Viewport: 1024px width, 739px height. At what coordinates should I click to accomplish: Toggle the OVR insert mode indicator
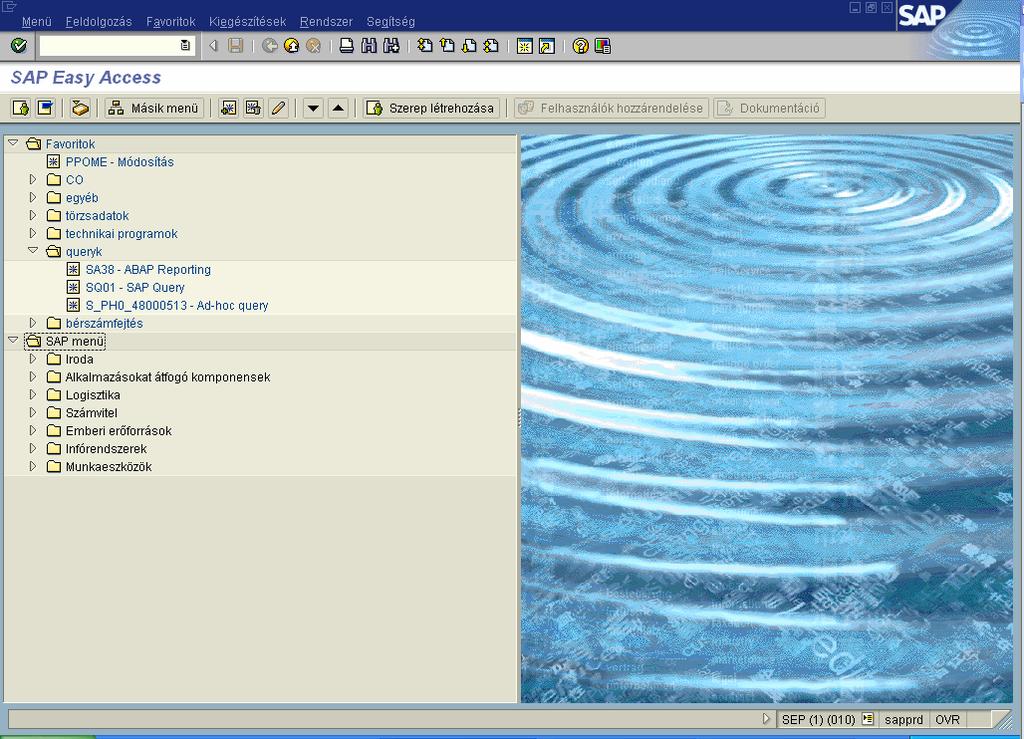click(x=948, y=719)
